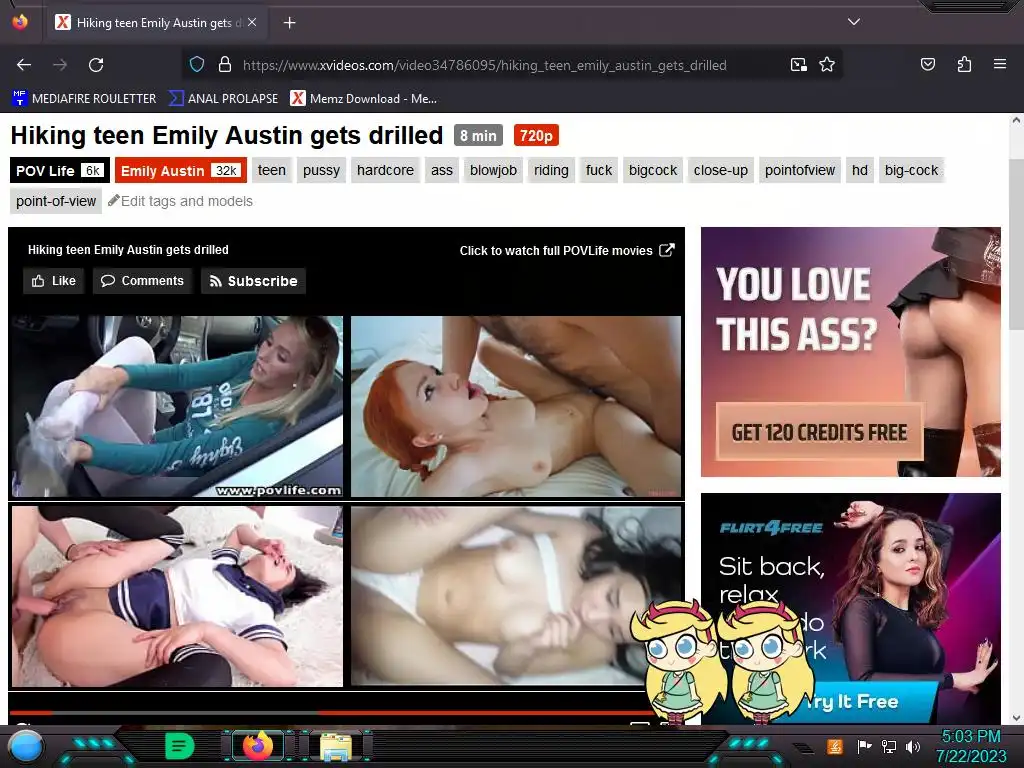Click the pencil icon beside Edit tags
1024x768 pixels.
(114, 200)
